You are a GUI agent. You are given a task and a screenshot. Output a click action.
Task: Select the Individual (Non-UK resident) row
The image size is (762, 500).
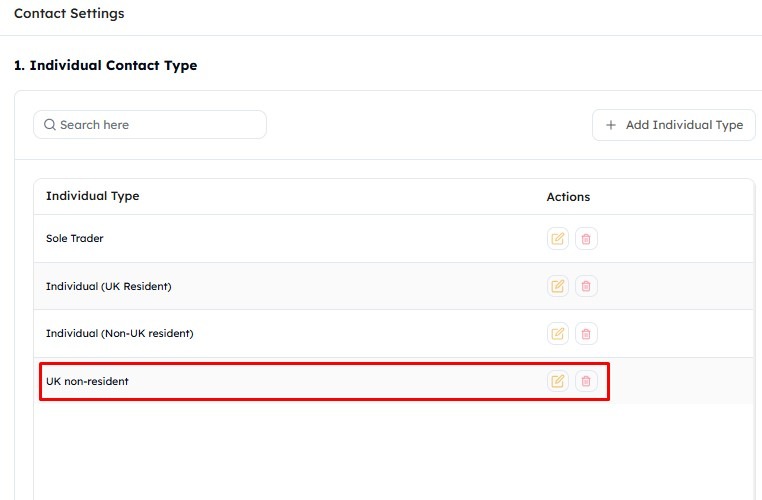click(394, 333)
